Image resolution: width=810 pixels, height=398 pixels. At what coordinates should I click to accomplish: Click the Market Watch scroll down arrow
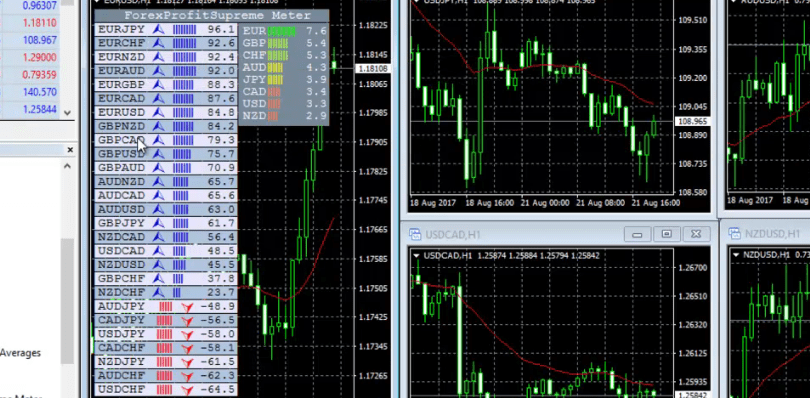68,113
